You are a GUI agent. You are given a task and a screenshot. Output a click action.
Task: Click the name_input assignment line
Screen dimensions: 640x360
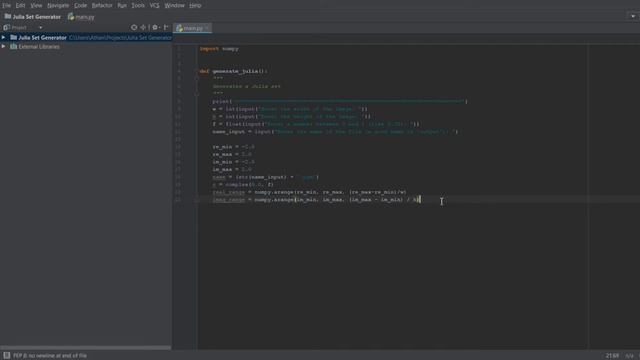(335, 132)
